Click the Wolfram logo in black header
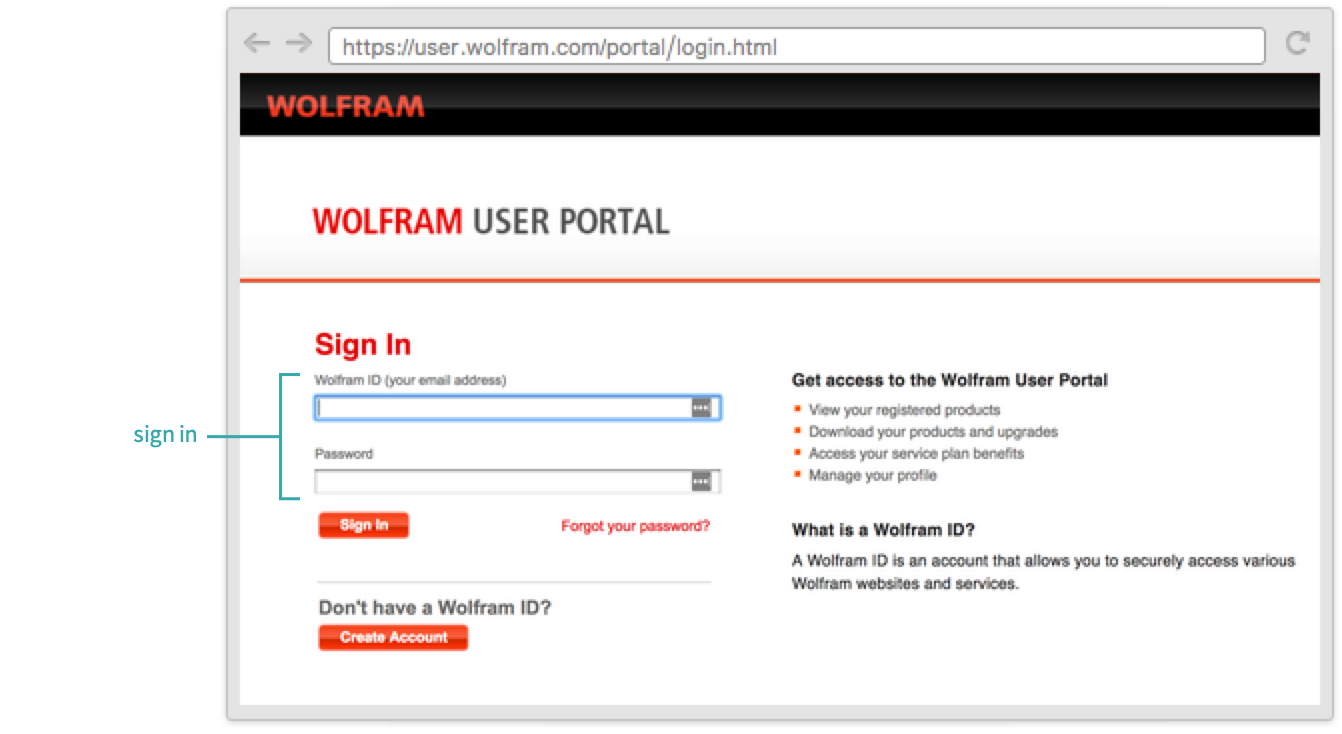This screenshot has height=734, width=1342. point(345,106)
